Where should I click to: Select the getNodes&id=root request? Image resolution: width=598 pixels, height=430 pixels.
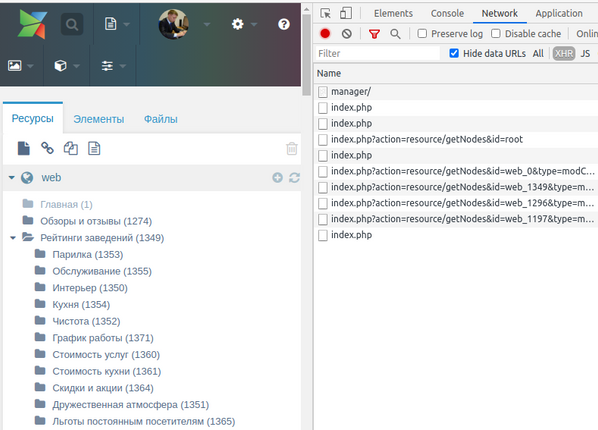tap(427, 139)
